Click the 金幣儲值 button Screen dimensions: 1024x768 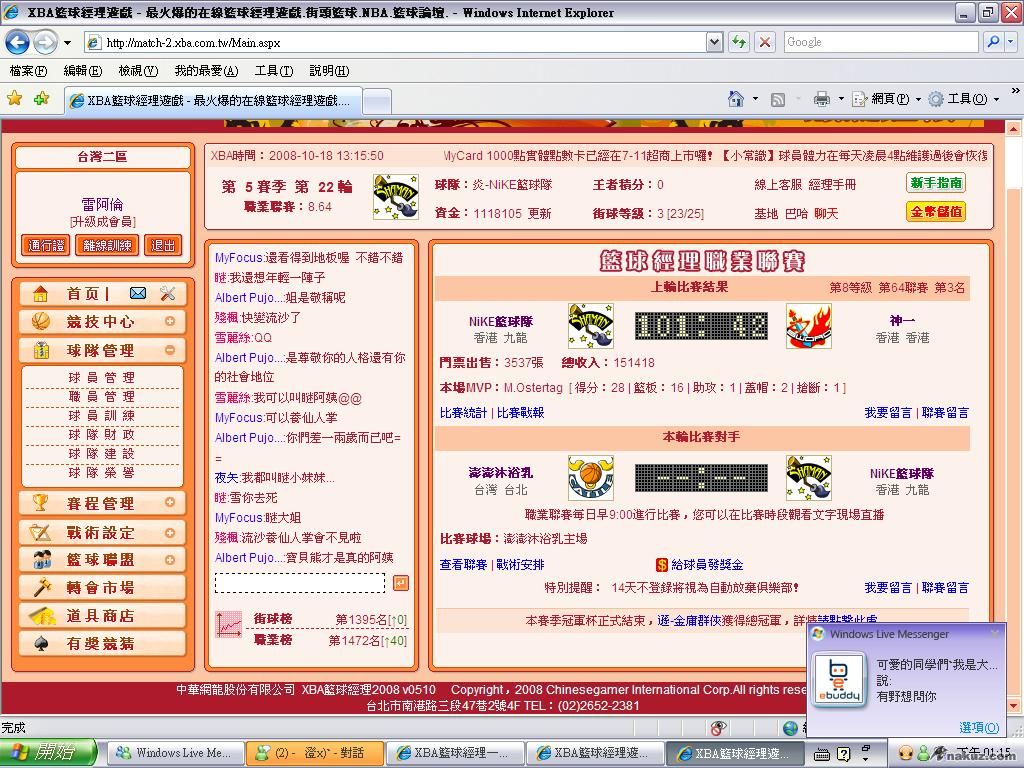coord(936,212)
